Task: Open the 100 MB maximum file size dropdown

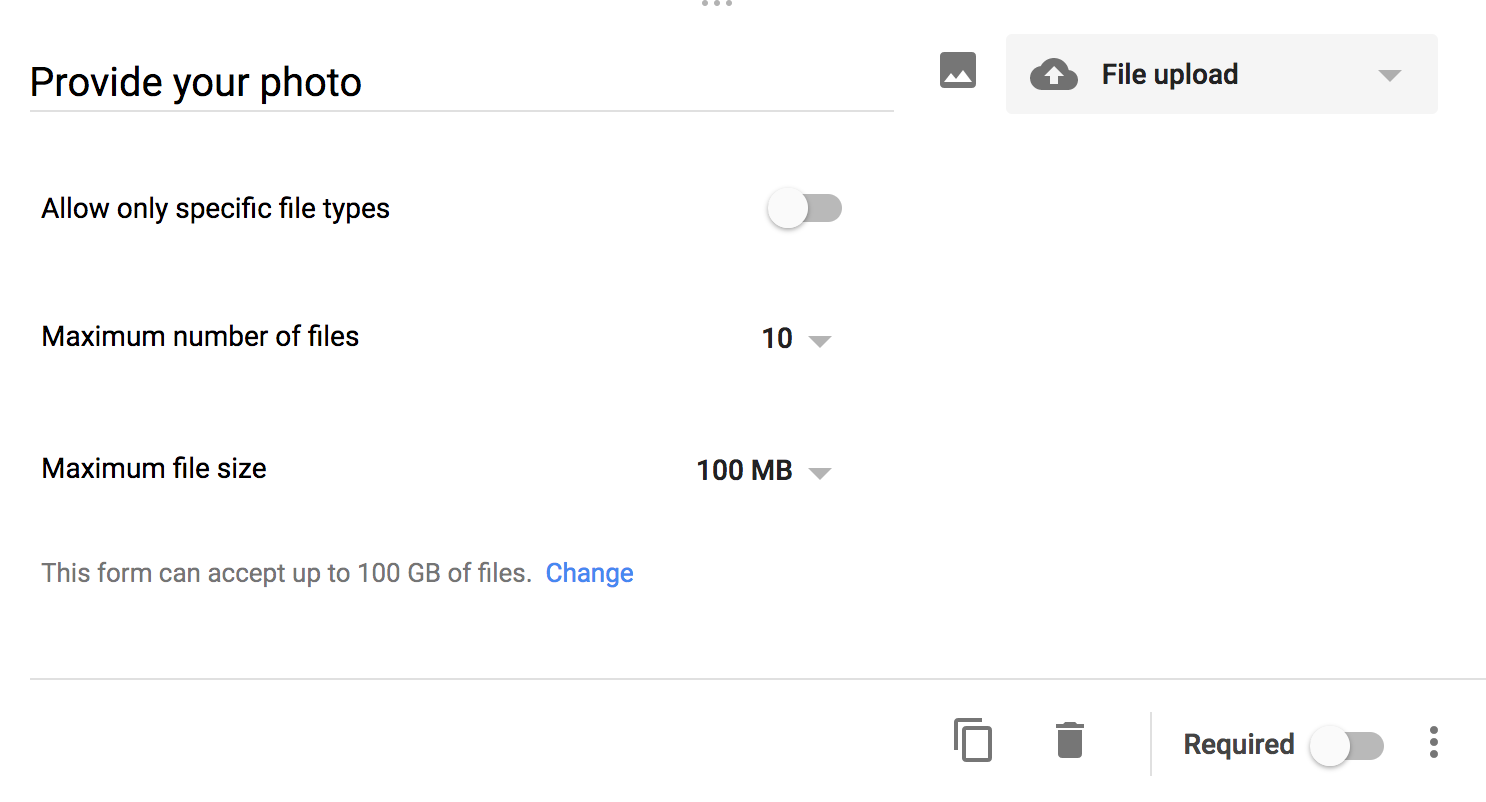Action: 763,470
